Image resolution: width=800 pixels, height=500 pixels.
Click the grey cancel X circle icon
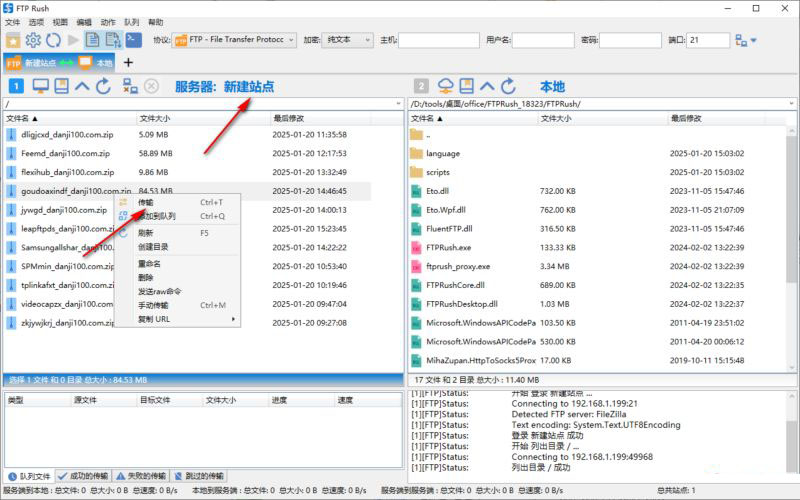(151, 86)
